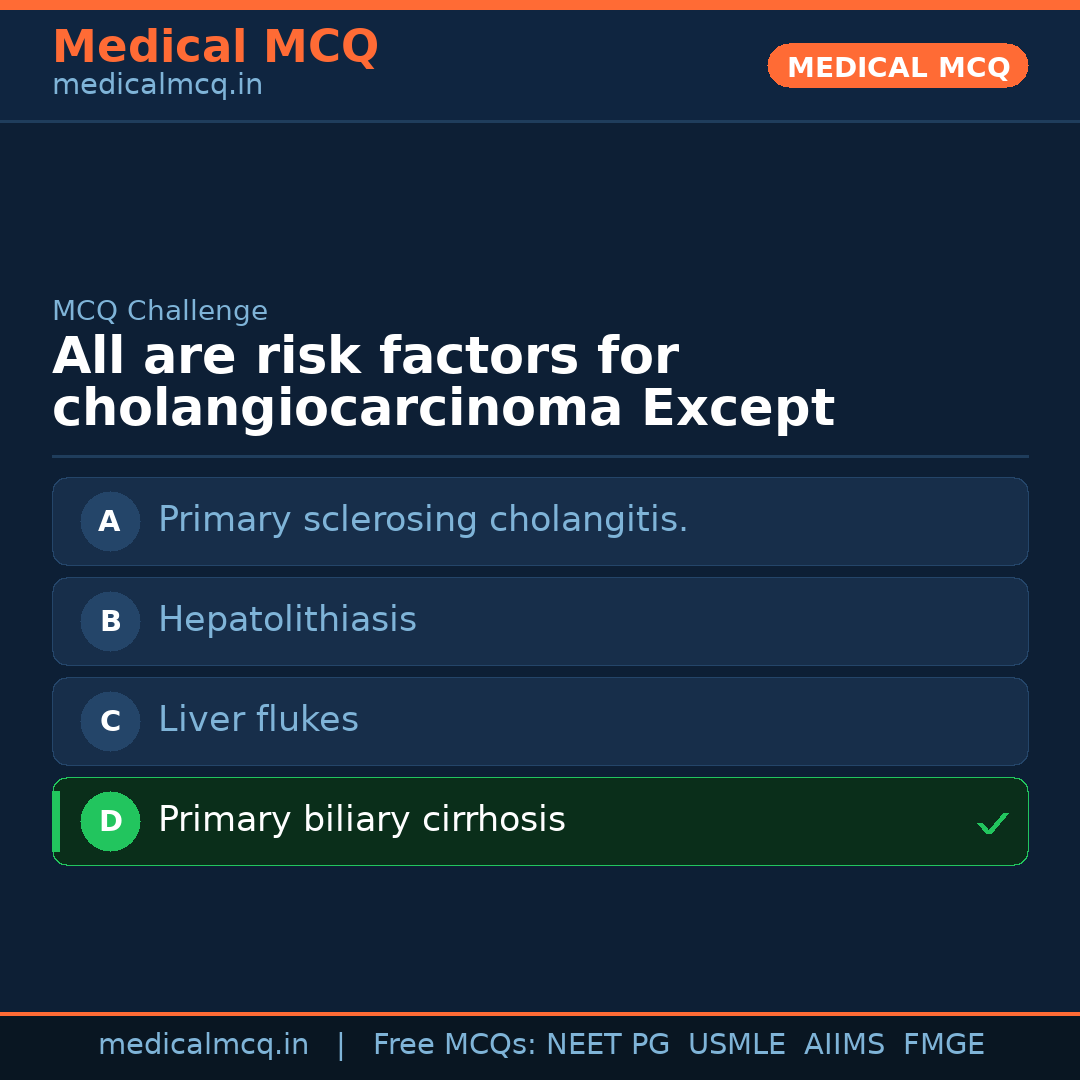This screenshot has width=1080, height=1080.
Task: Choose Primary biliary cirrhosis answer
Action: point(362,820)
